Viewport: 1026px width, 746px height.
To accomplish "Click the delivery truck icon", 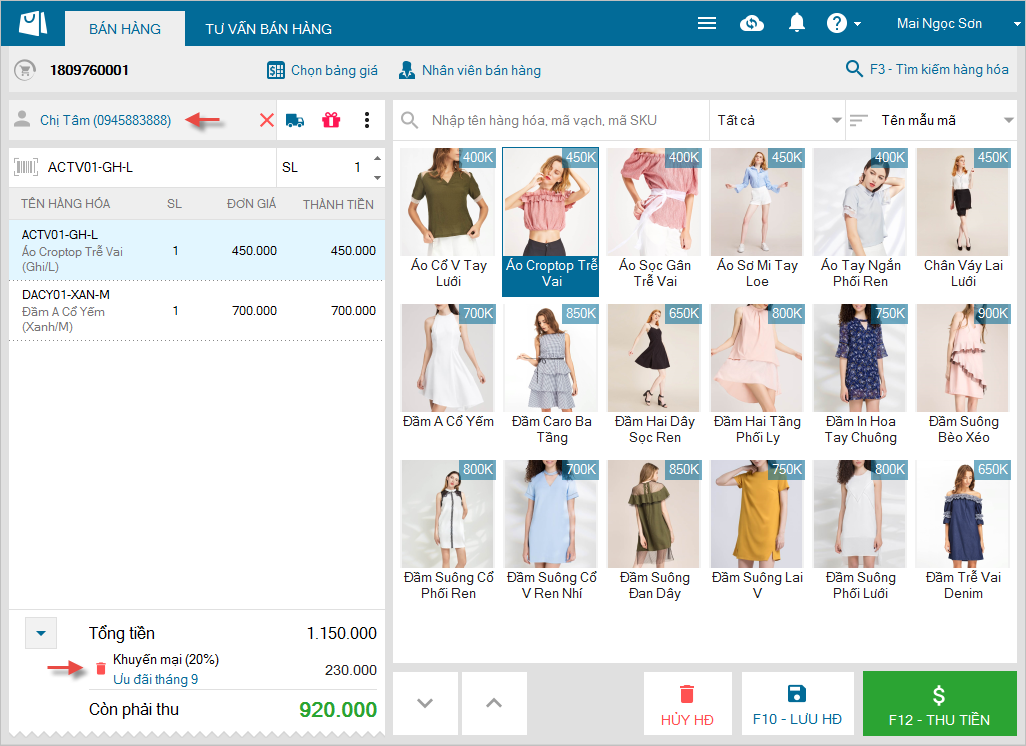I will click(295, 120).
